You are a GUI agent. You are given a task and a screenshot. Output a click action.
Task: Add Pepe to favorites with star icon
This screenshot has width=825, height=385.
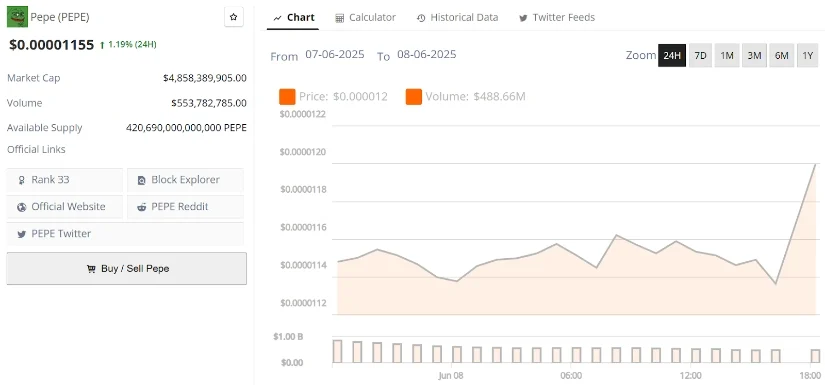(x=234, y=17)
